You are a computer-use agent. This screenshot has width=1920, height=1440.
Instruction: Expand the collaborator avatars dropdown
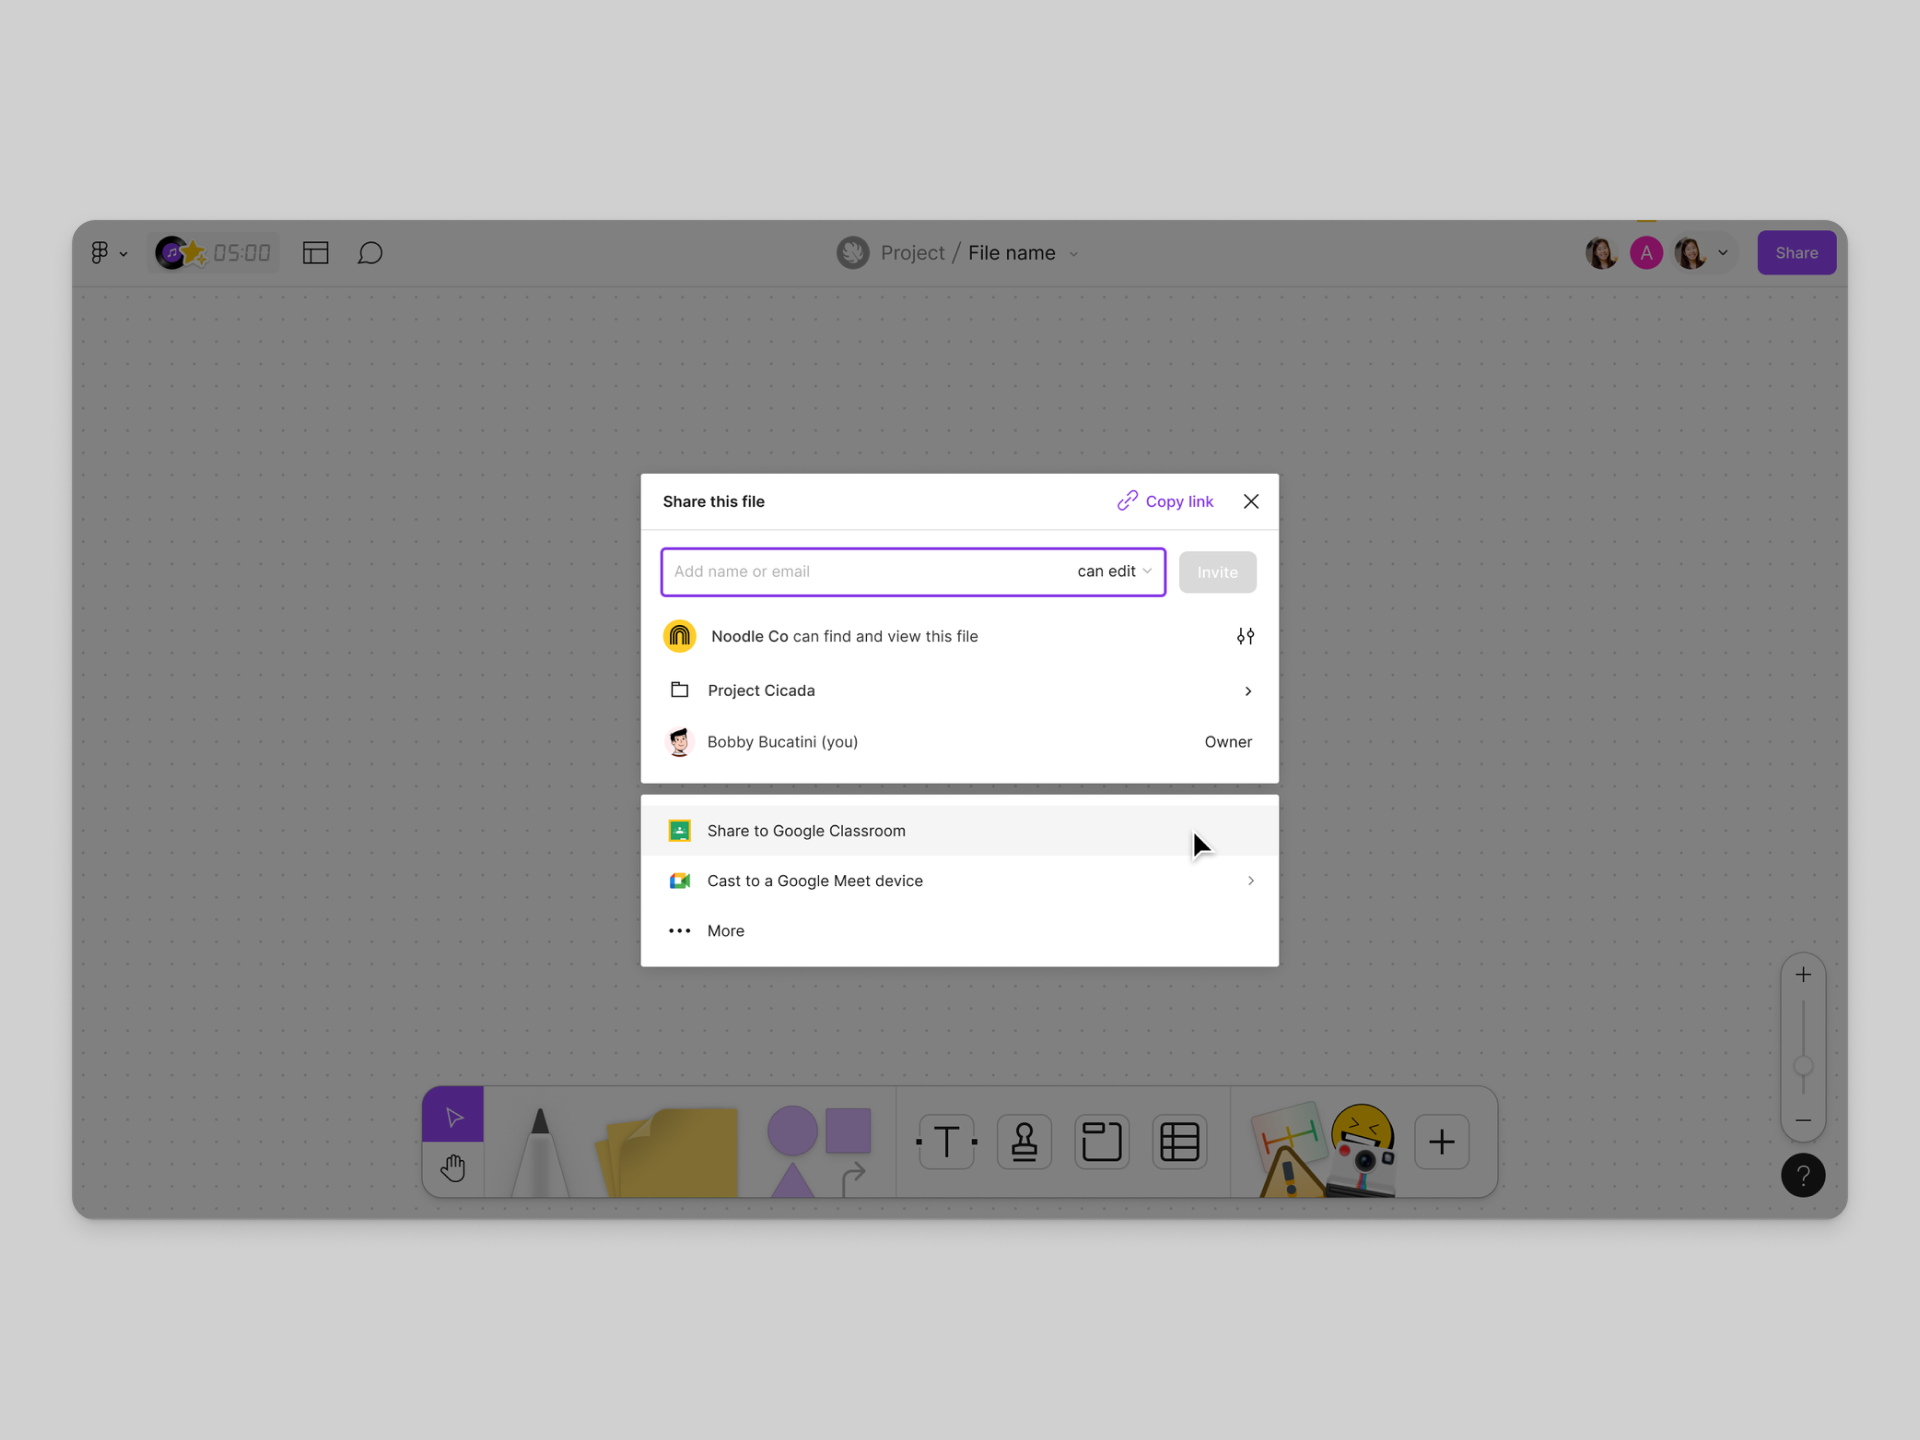[1722, 253]
